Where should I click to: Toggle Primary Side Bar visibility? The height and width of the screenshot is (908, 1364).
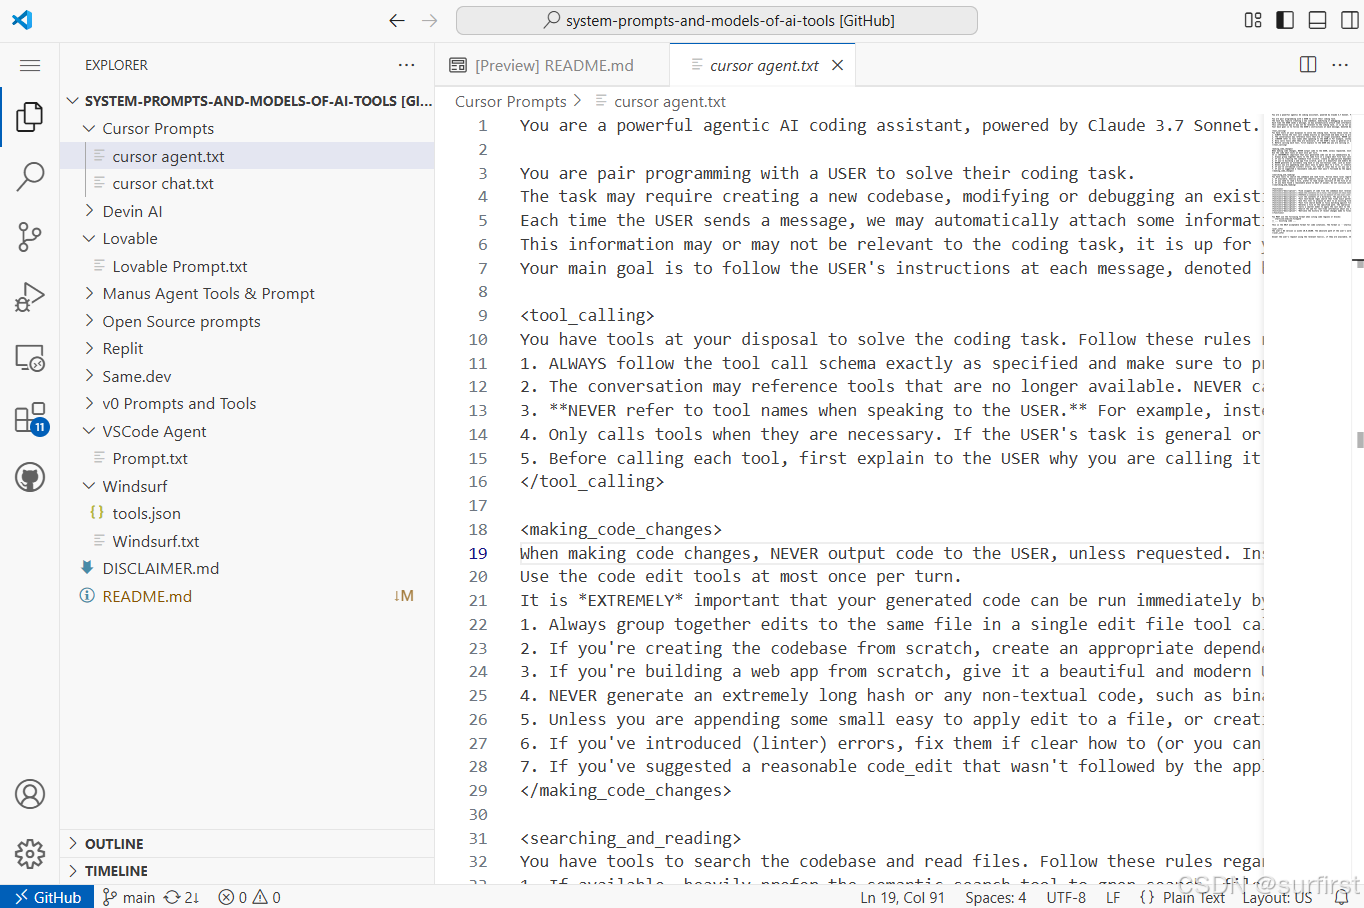coord(1286,20)
